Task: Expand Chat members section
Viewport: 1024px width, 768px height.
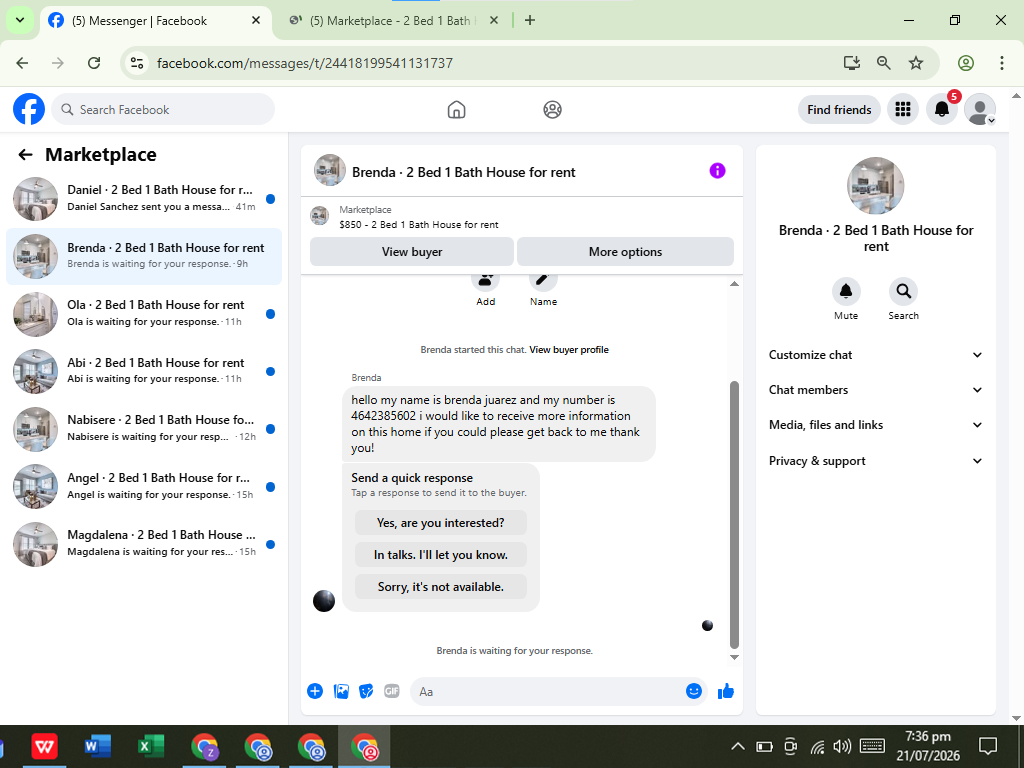Action: 875,390
